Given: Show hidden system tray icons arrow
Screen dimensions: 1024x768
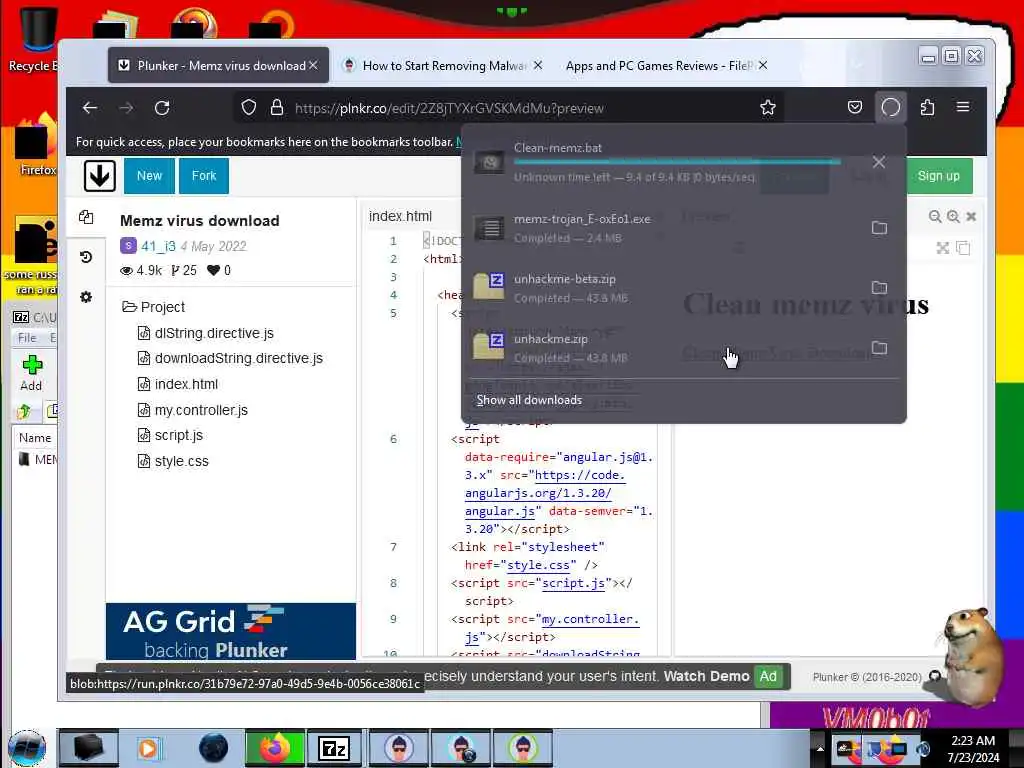Looking at the screenshot, I should (x=820, y=749).
